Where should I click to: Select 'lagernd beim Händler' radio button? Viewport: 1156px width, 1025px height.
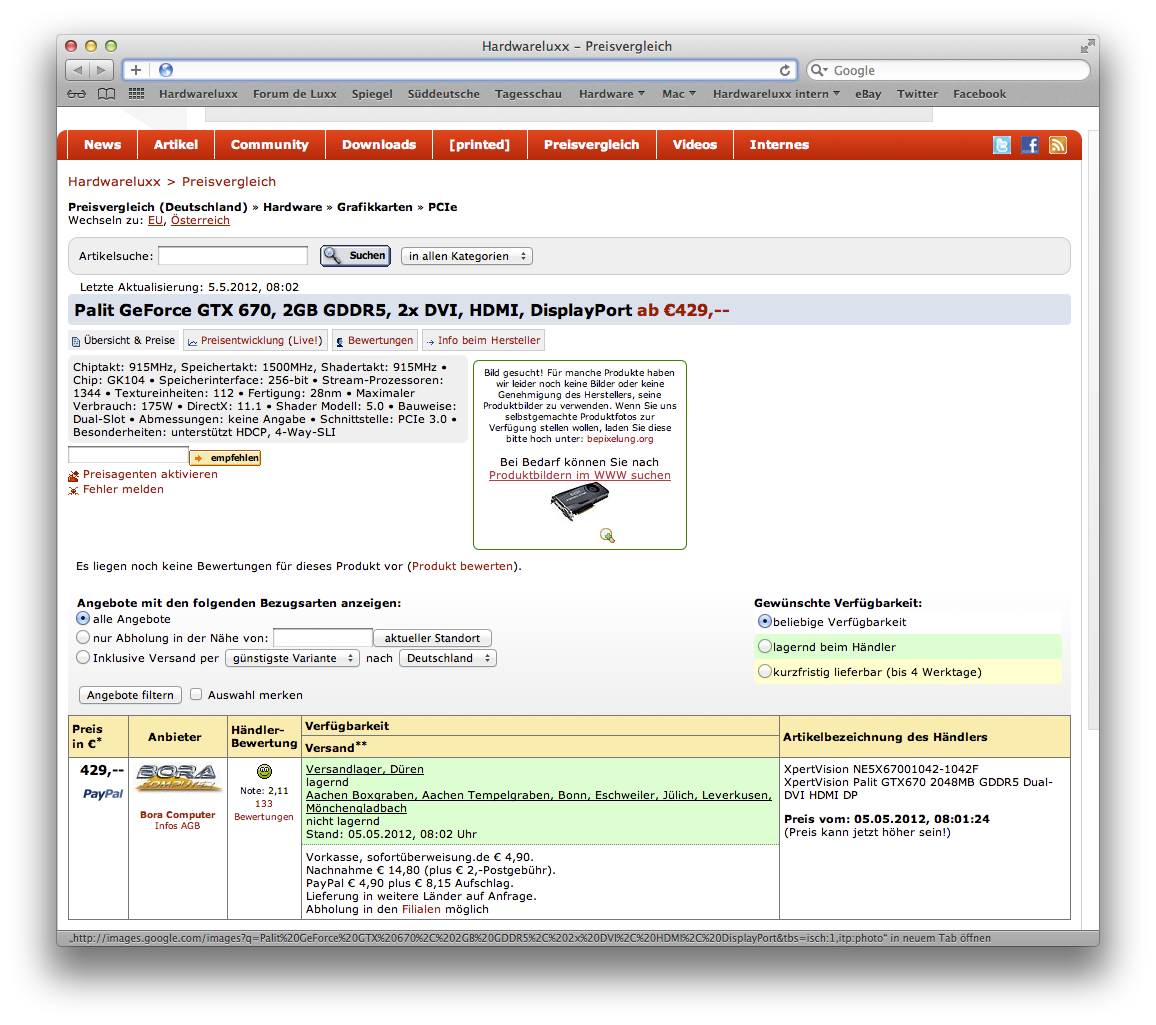click(765, 647)
